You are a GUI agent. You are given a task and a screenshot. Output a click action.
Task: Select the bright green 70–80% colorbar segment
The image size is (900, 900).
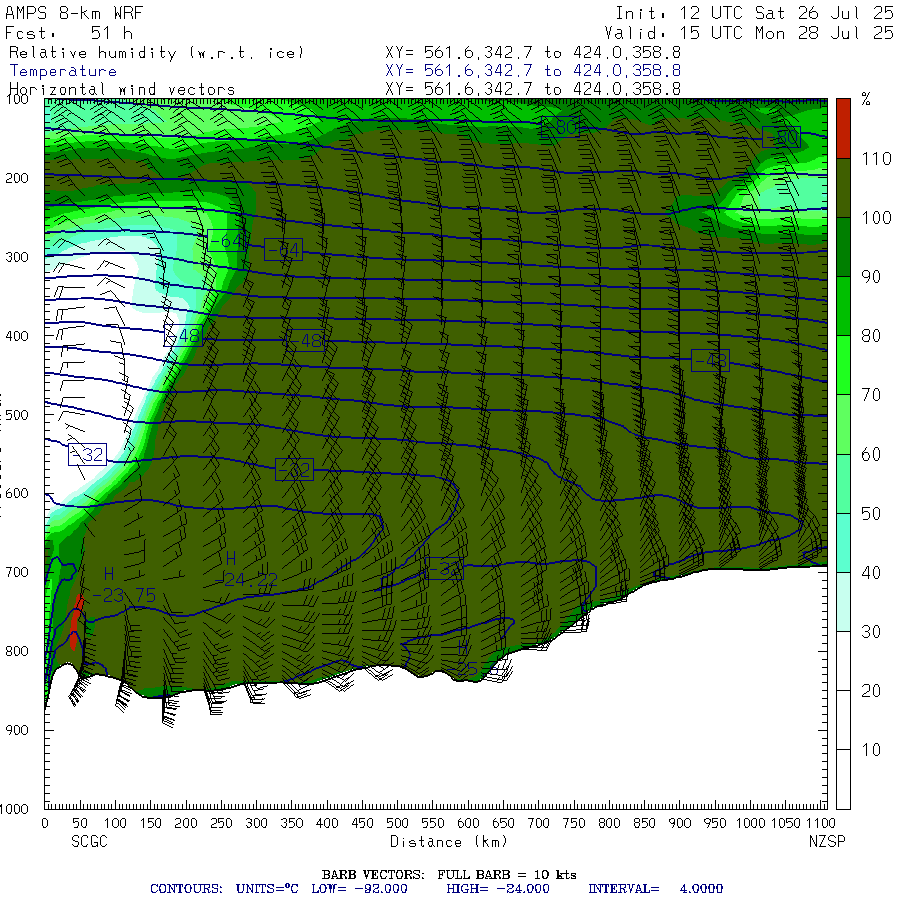point(843,365)
